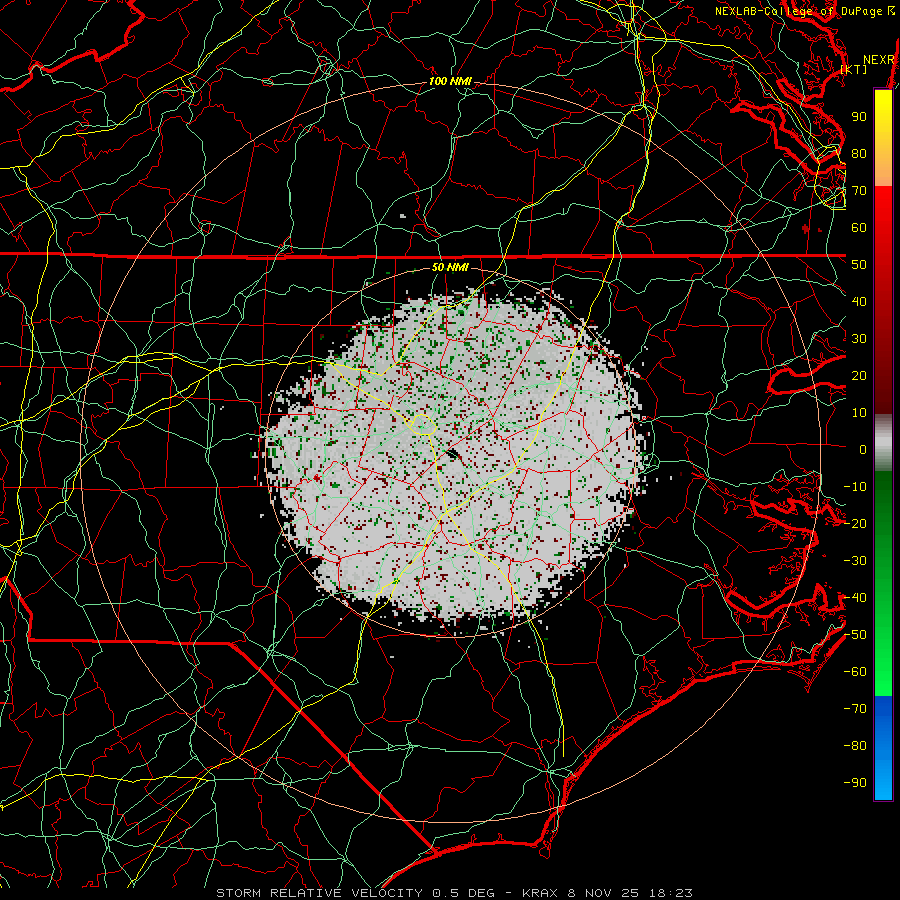Image resolution: width=900 pixels, height=900 pixels.
Task: Click the positive 60 value on velocity scale
Action: click(859, 228)
